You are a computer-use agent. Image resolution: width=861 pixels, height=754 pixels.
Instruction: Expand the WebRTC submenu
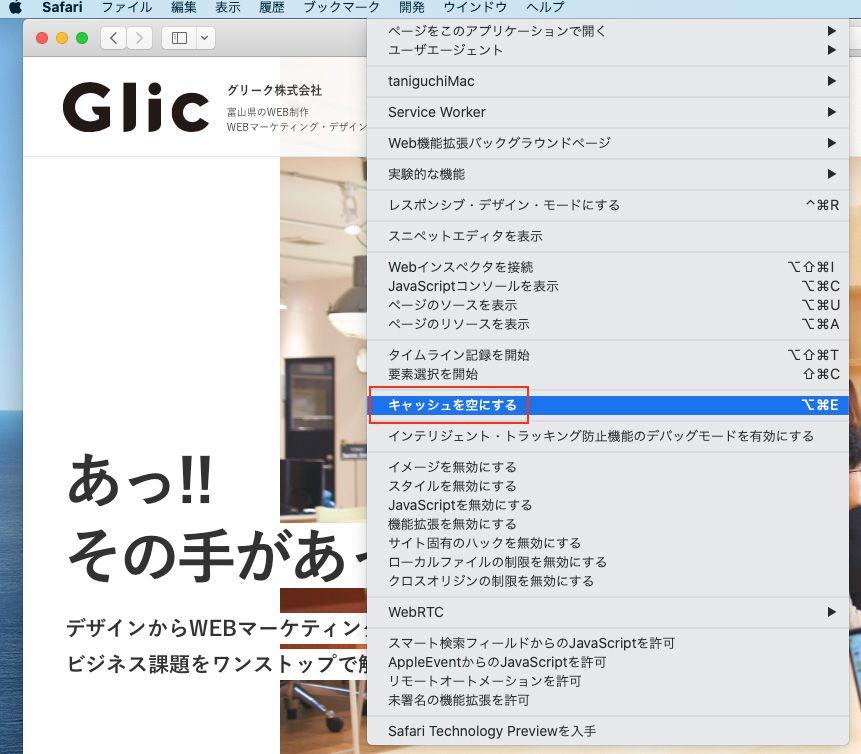(415, 612)
